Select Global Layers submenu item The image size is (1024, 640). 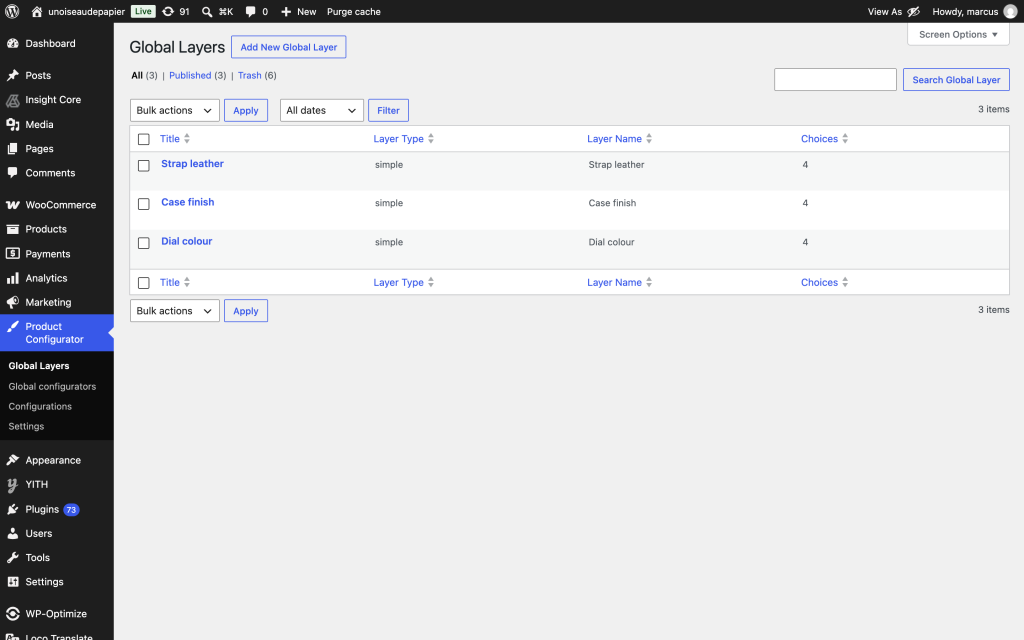[39, 366]
